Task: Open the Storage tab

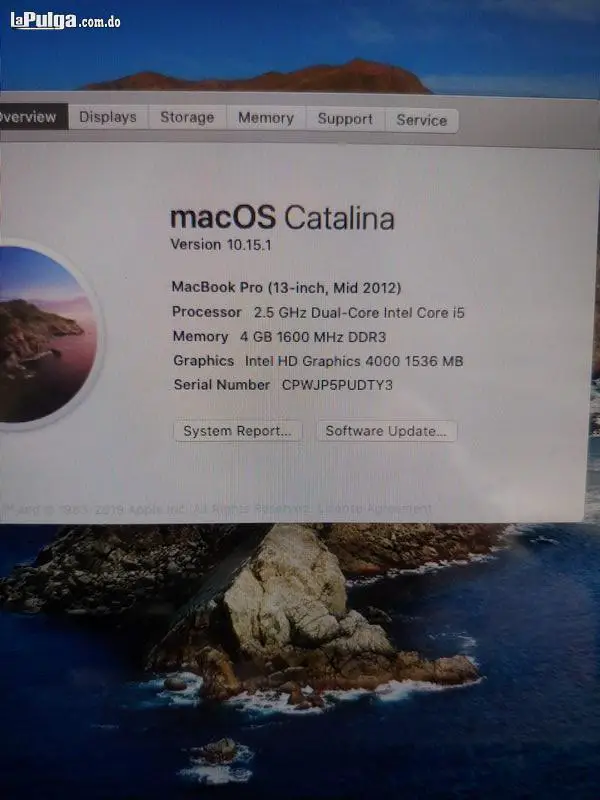Action: tap(187, 118)
